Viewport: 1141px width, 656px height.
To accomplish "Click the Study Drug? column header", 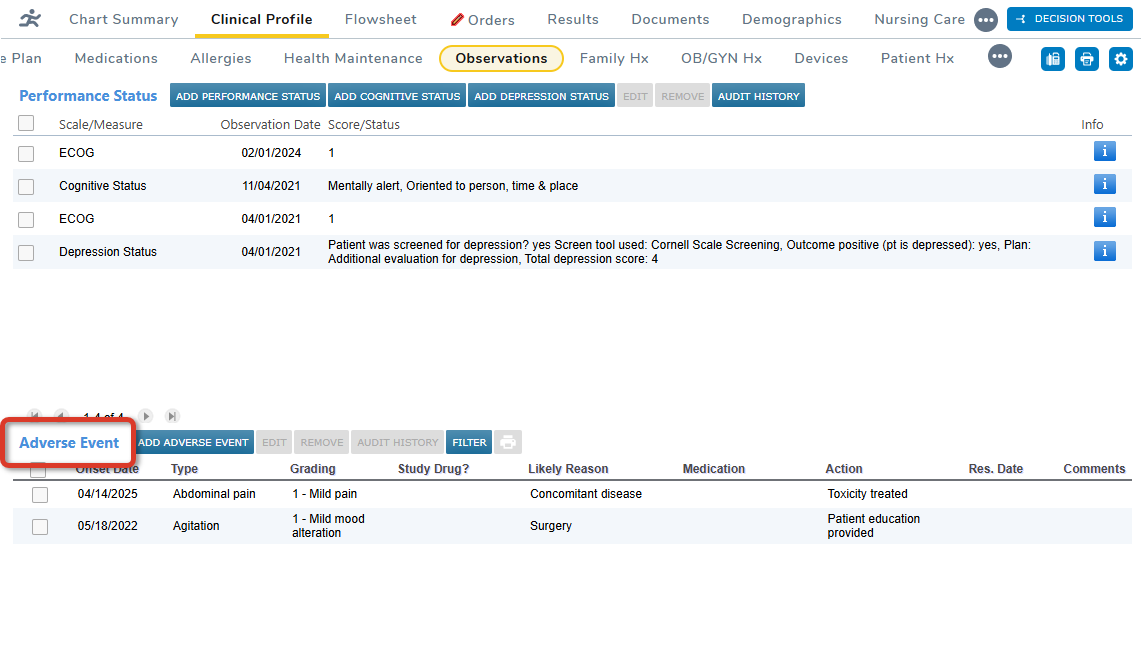I will (x=434, y=469).
